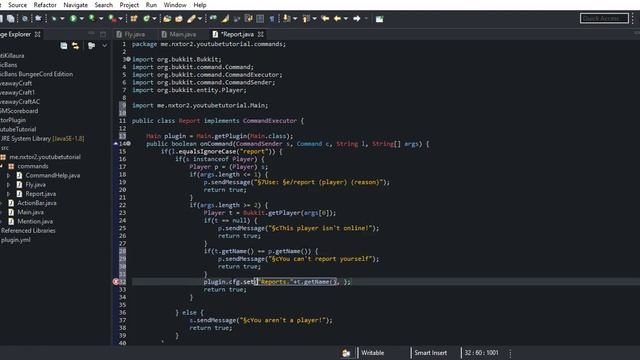Click the Open Task folder icon
The height and width of the screenshot is (360, 640).
tap(179, 19)
